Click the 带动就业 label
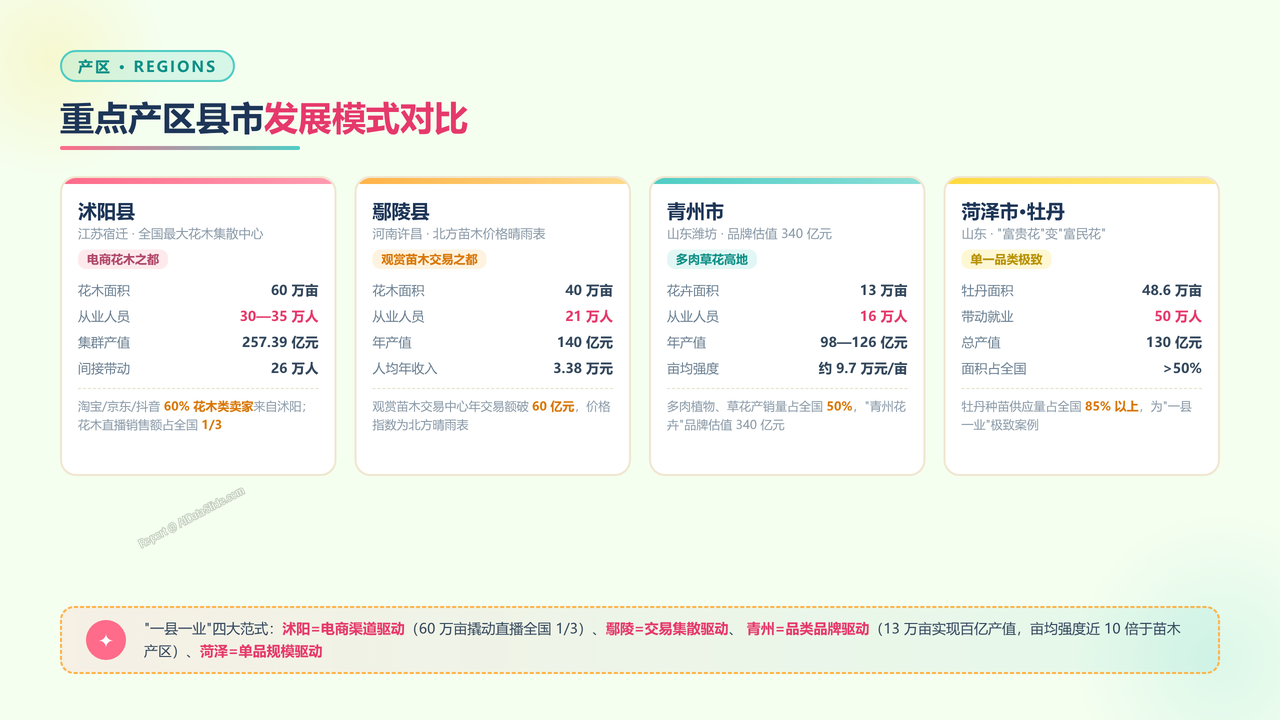This screenshot has width=1280, height=720. pos(987,316)
